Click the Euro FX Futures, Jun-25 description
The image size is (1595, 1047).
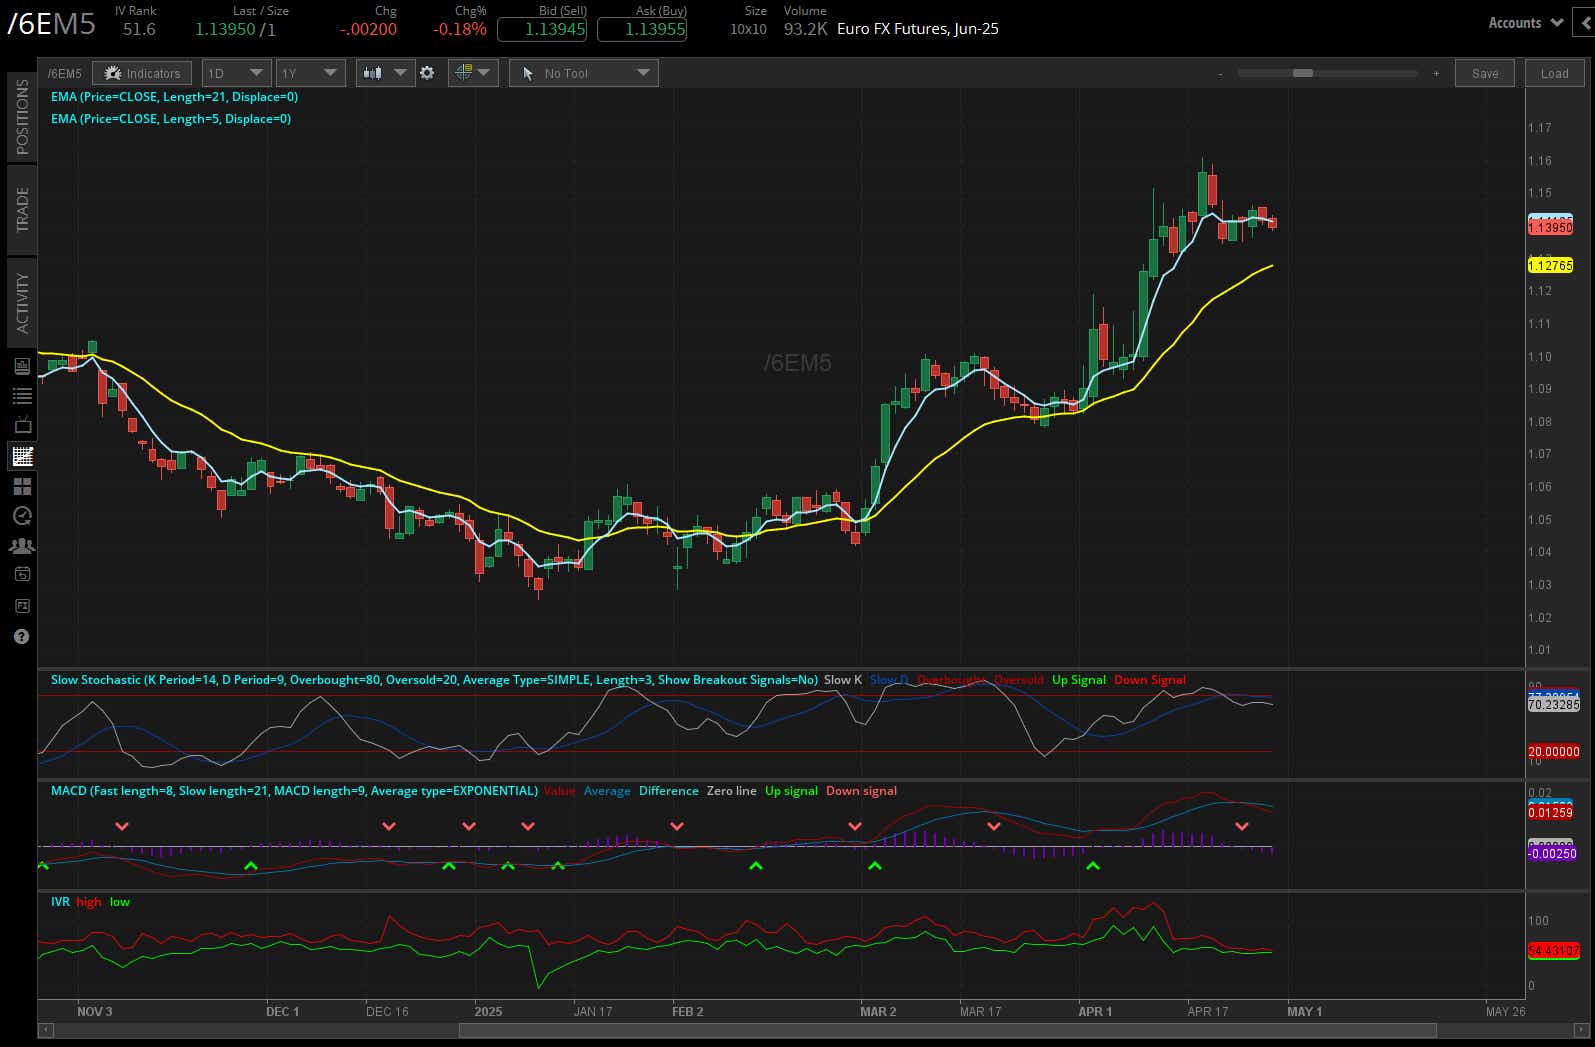tap(917, 29)
